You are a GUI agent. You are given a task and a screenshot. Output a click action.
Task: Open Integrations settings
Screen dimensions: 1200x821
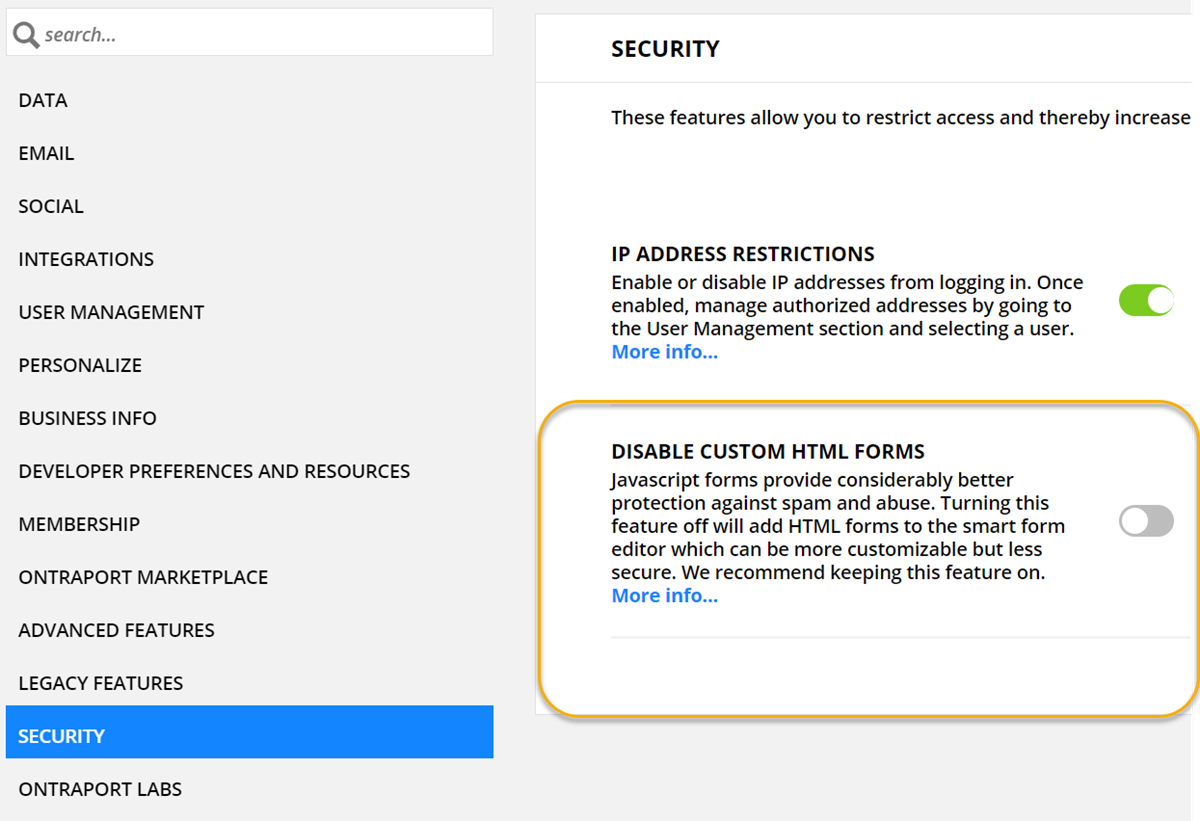(x=86, y=259)
